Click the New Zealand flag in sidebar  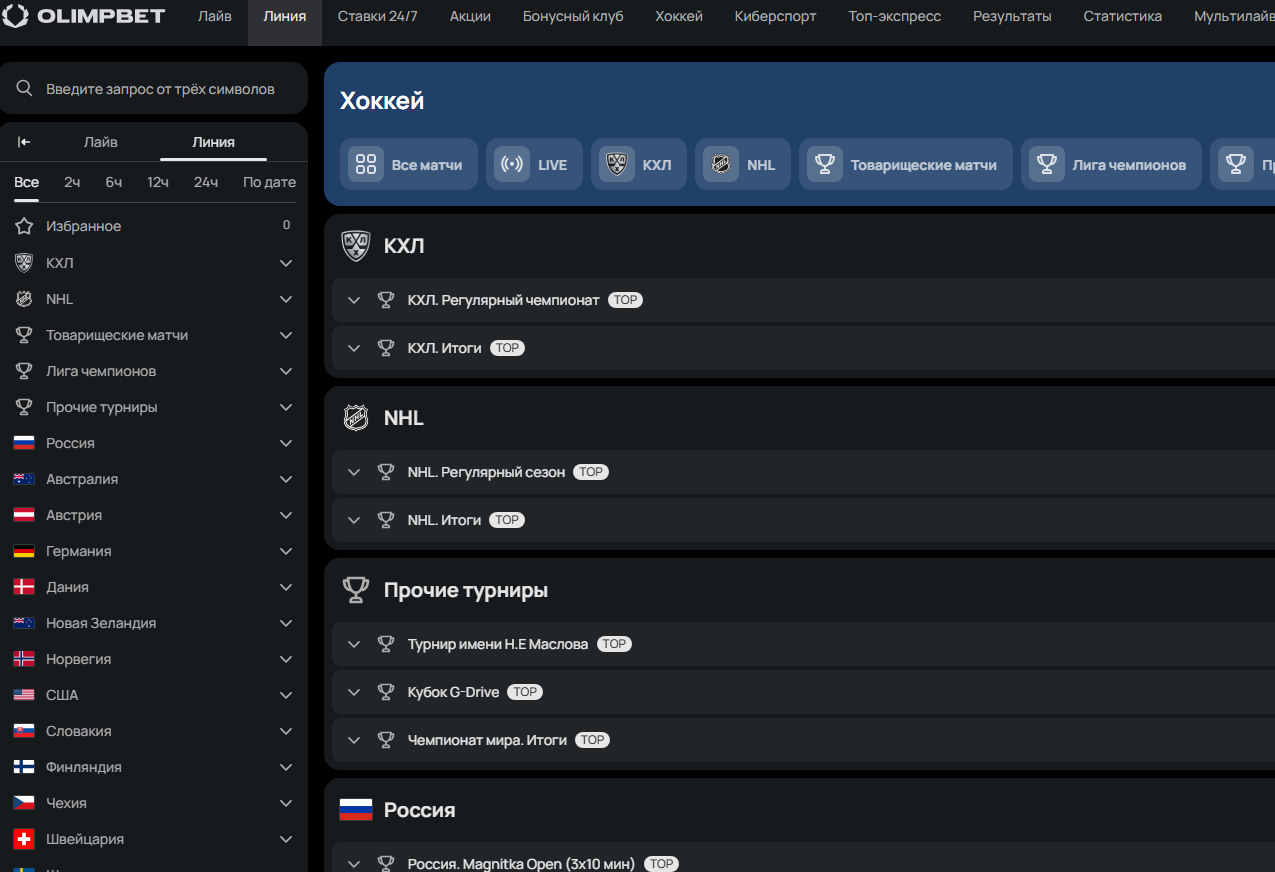click(x=24, y=623)
